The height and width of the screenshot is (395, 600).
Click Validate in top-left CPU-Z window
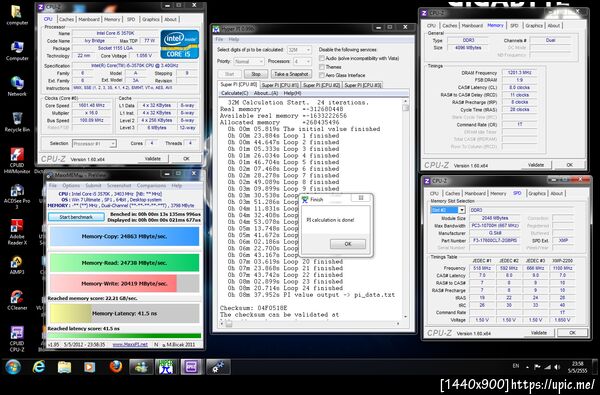pyautogui.click(x=152, y=158)
